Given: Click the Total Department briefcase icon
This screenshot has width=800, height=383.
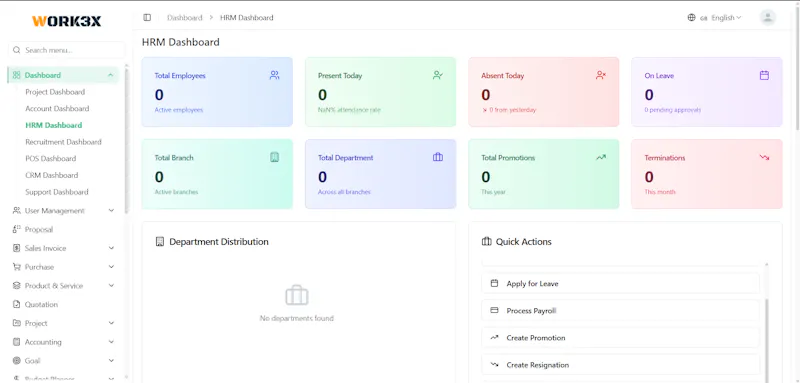Looking at the screenshot, I should click(438, 158).
